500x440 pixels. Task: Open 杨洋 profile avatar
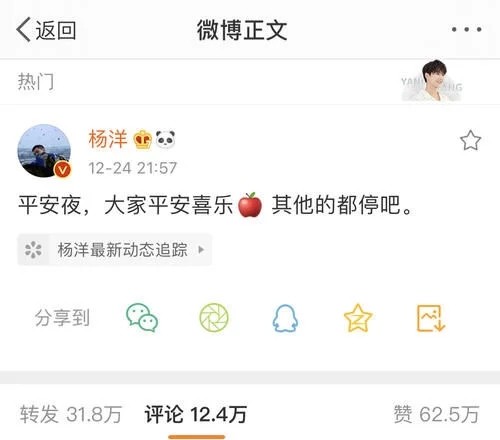44,151
